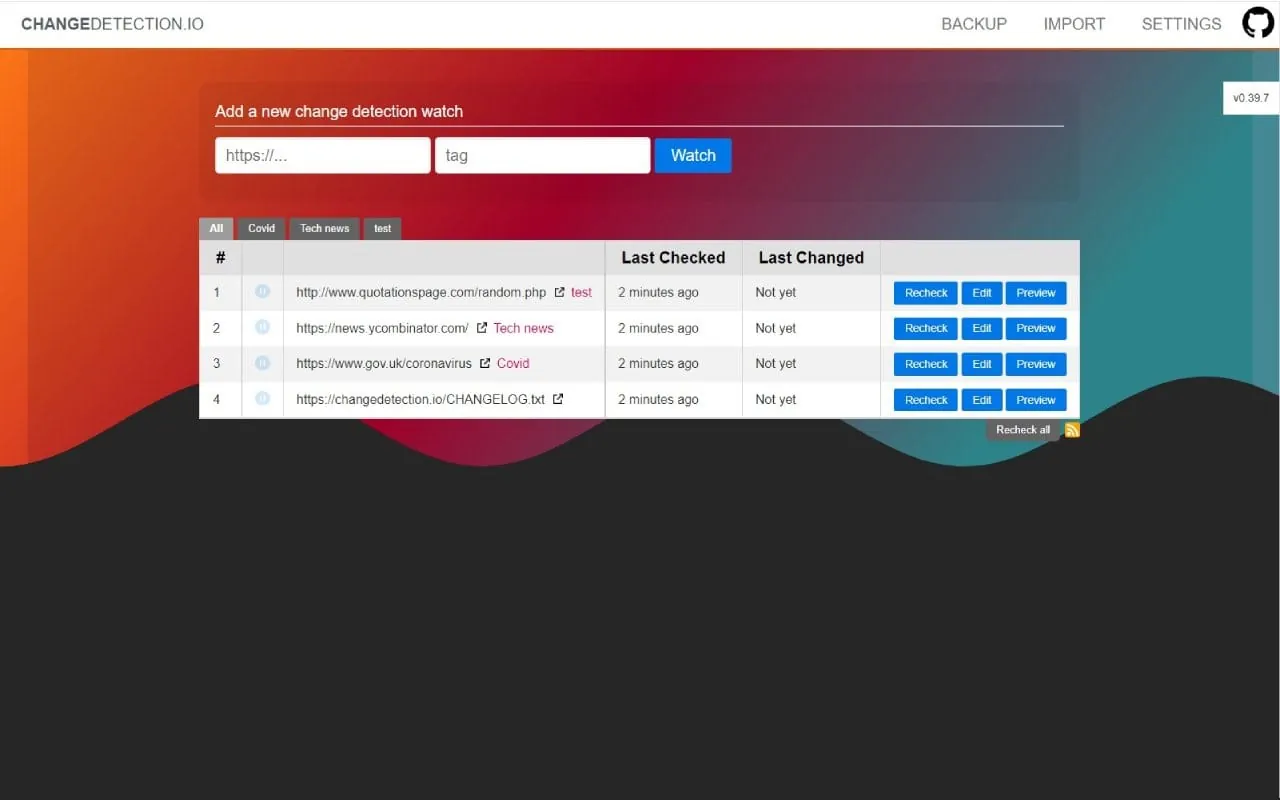This screenshot has width=1280, height=800.
Task: Recheck the CHANGELOG.txt watch
Action: pyautogui.click(x=926, y=400)
